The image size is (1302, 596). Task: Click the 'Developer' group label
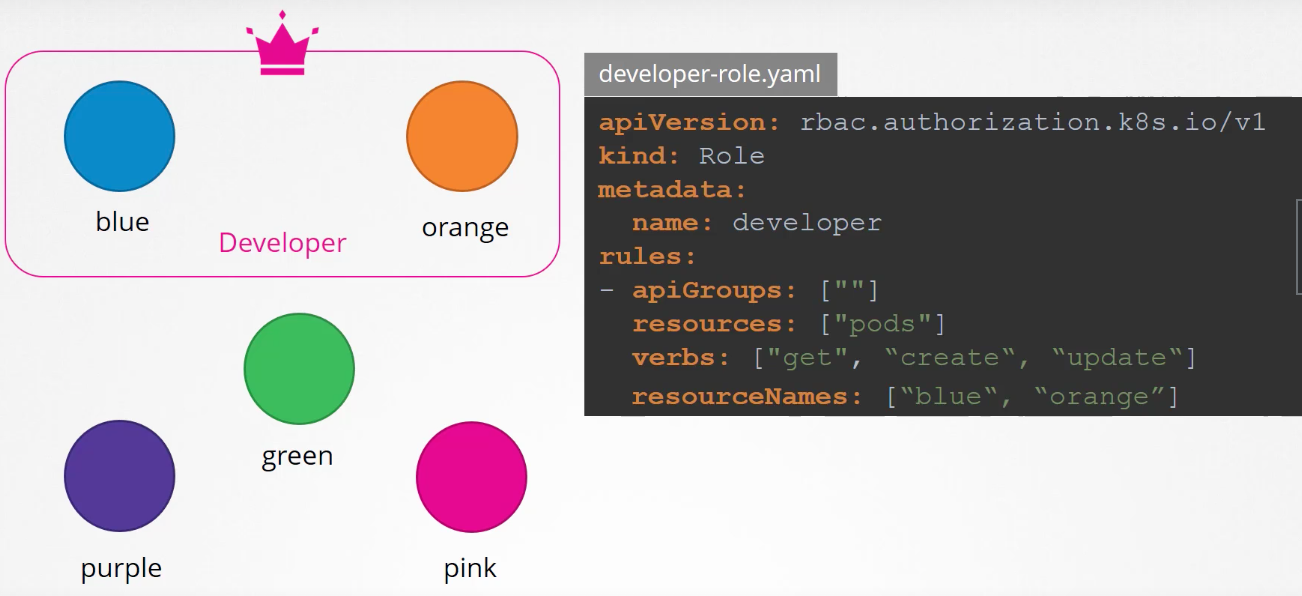[x=282, y=243]
